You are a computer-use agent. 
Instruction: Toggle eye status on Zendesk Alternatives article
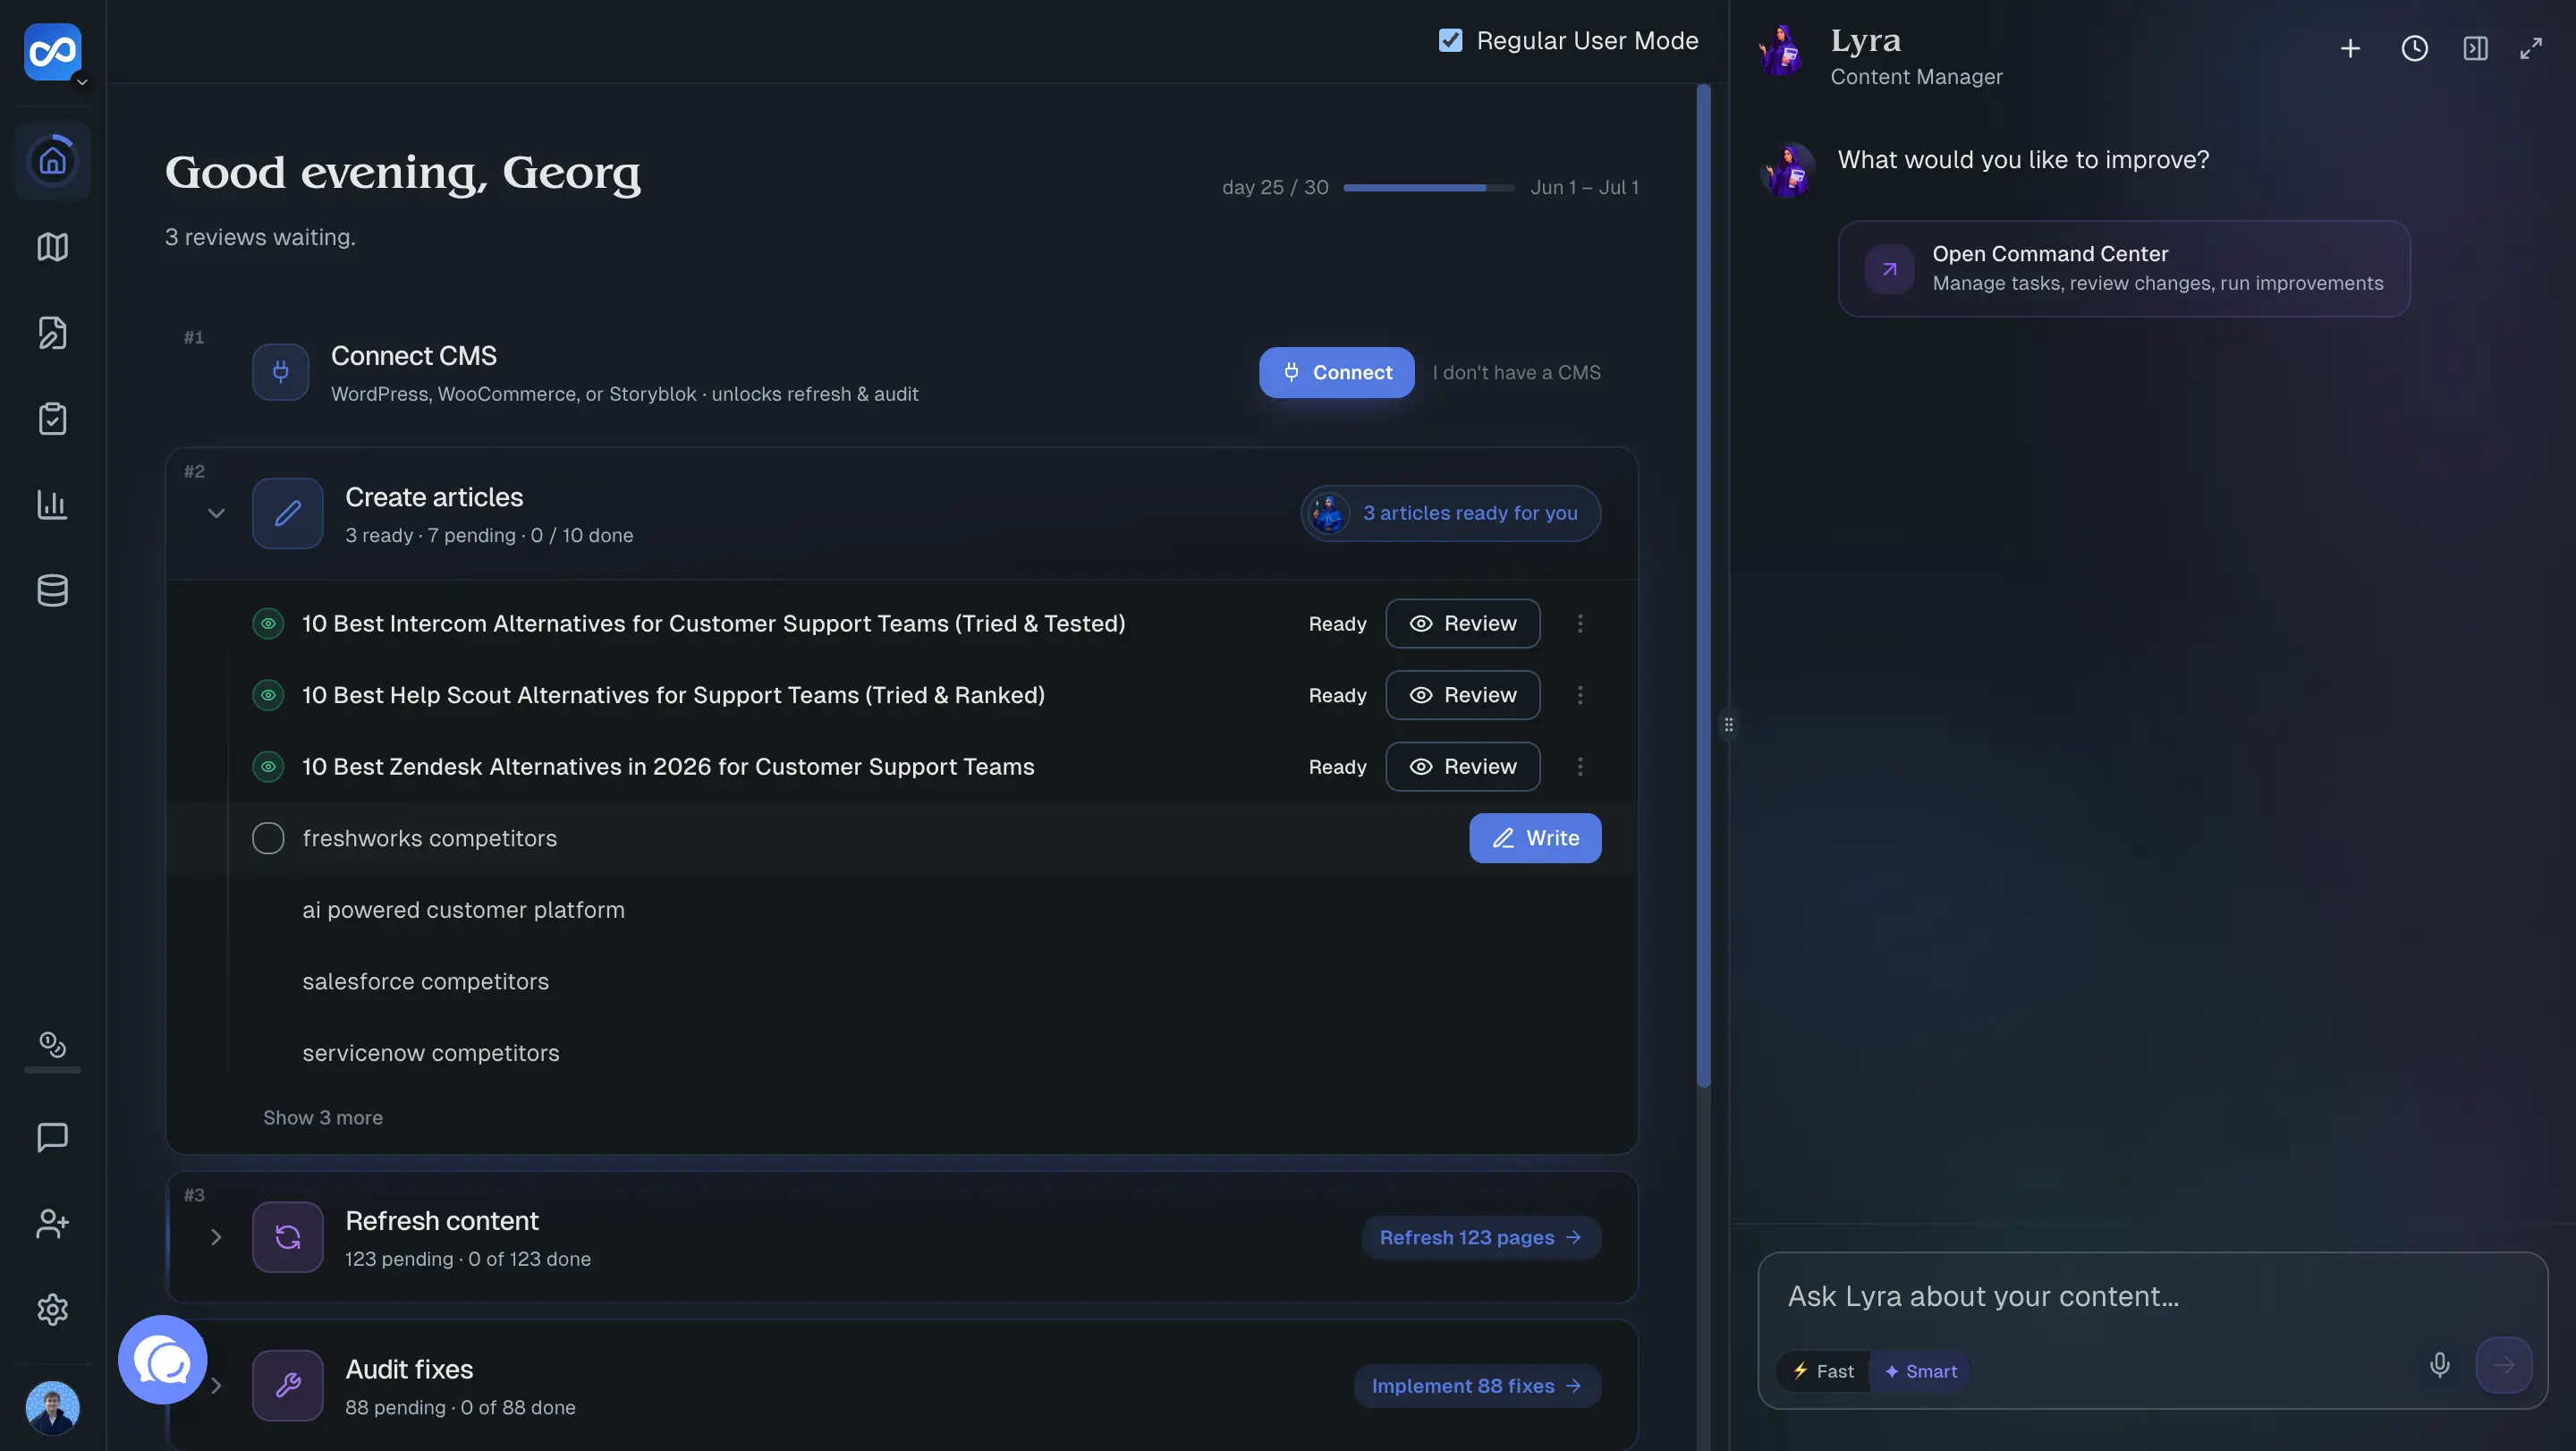(x=268, y=767)
